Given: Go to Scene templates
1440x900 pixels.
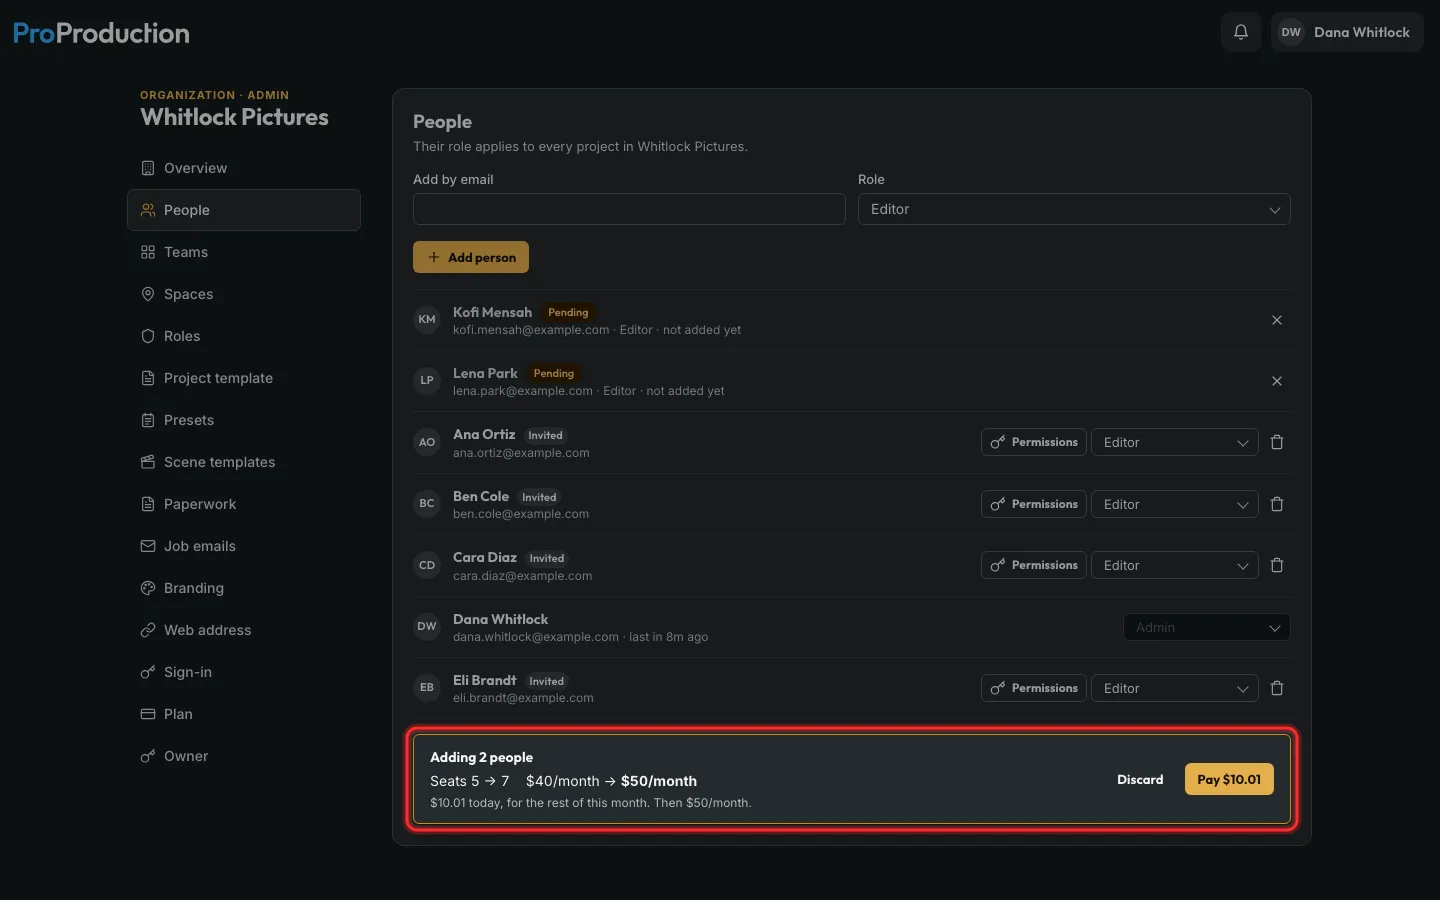Looking at the screenshot, I should tap(244, 462).
